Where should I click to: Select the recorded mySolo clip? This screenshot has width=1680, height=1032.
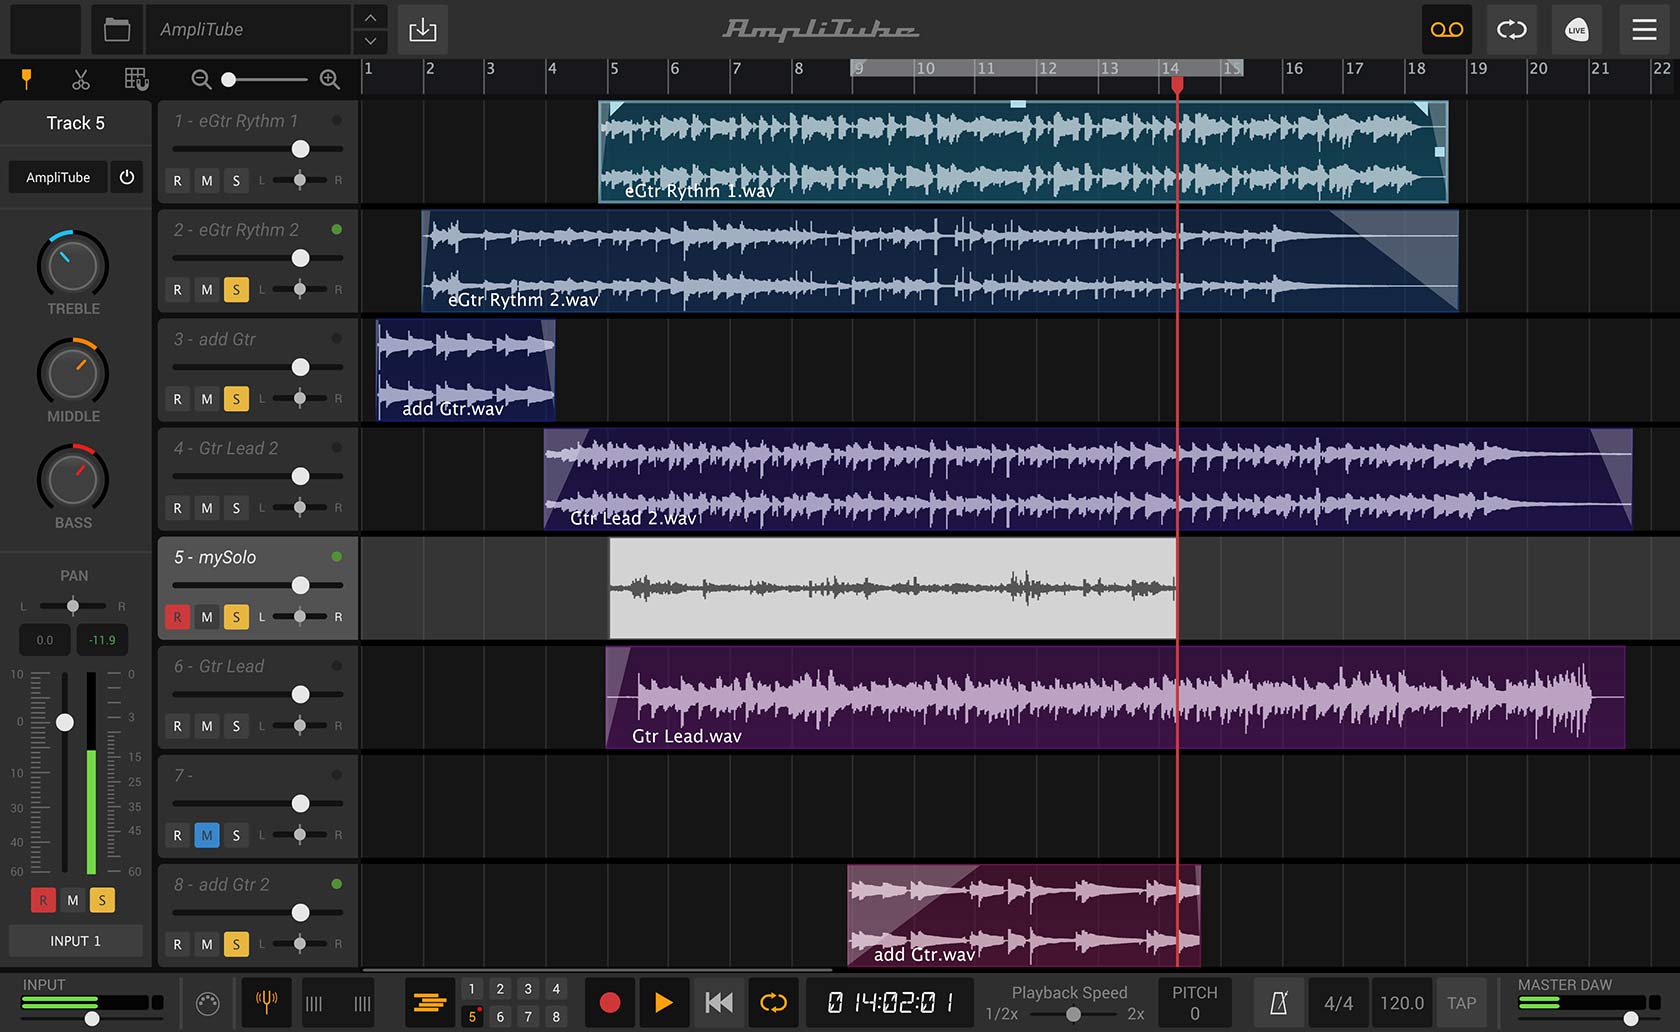coord(892,588)
